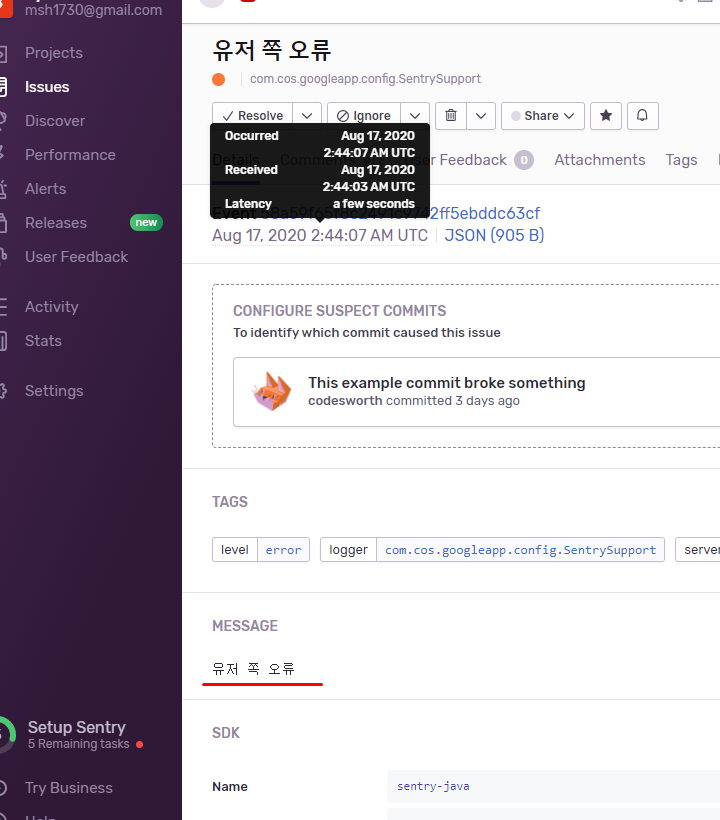Expand the delete options dropdown arrow
This screenshot has height=820, width=720.
(x=481, y=116)
